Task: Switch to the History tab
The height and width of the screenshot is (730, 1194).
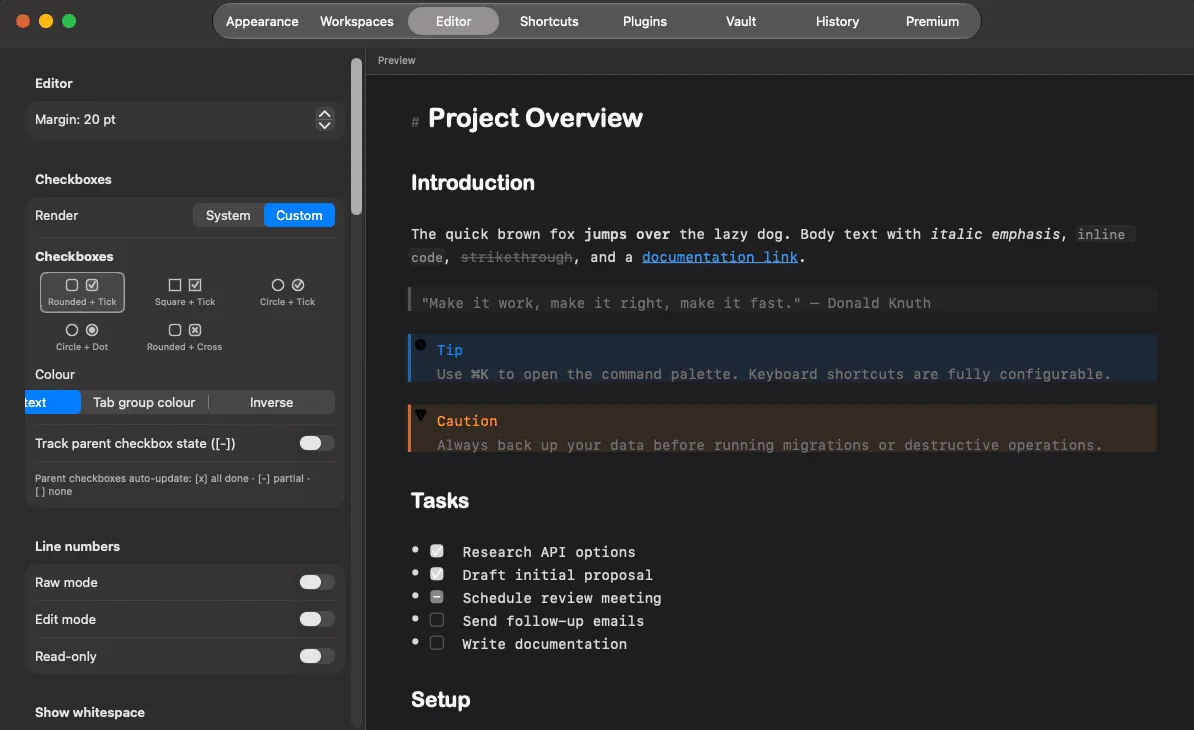Action: 838,21
